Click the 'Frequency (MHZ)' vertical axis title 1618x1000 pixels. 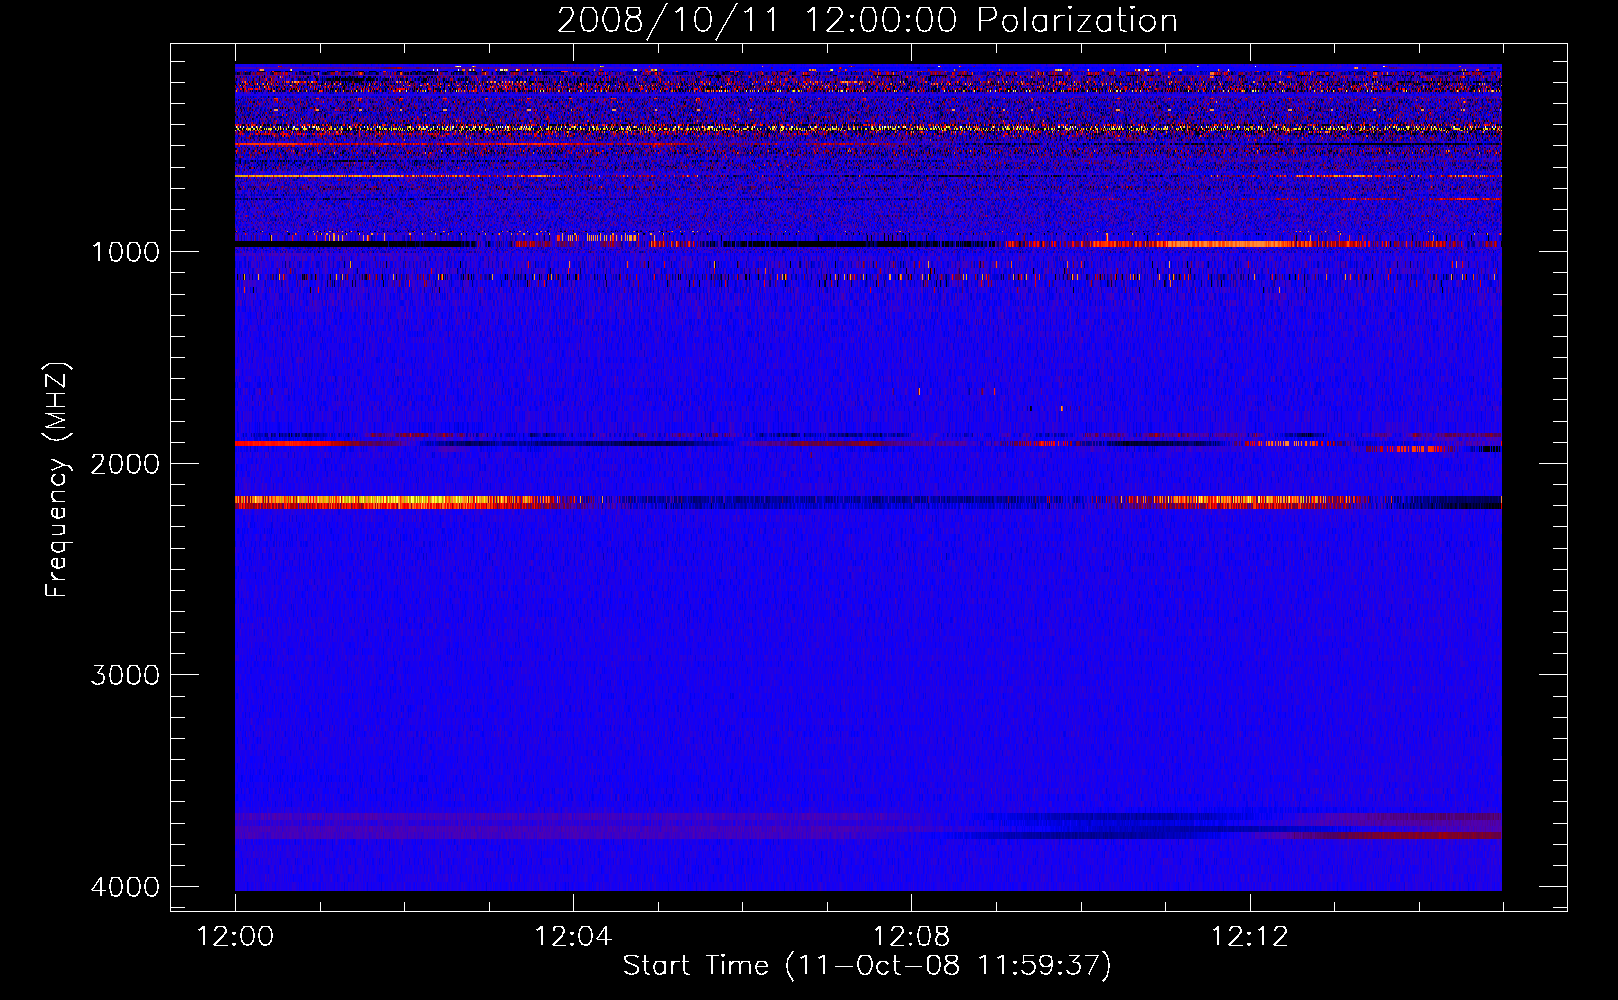pos(57,479)
